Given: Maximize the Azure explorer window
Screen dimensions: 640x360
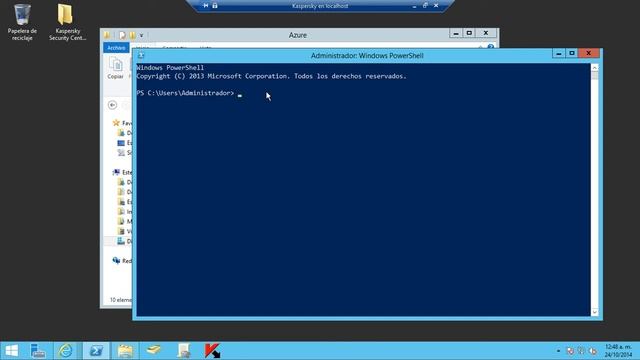Looking at the screenshot, I should (469, 33).
